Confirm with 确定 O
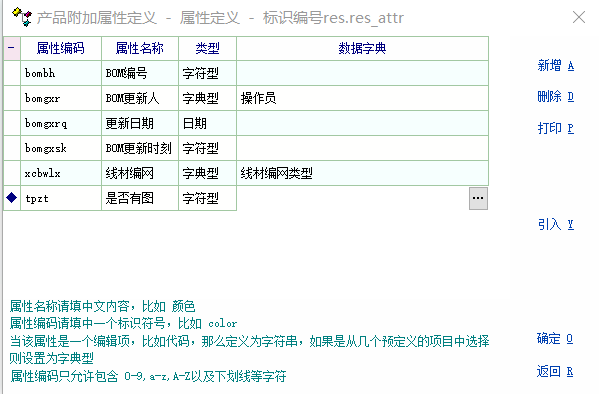The height and width of the screenshot is (394, 599). click(x=555, y=338)
